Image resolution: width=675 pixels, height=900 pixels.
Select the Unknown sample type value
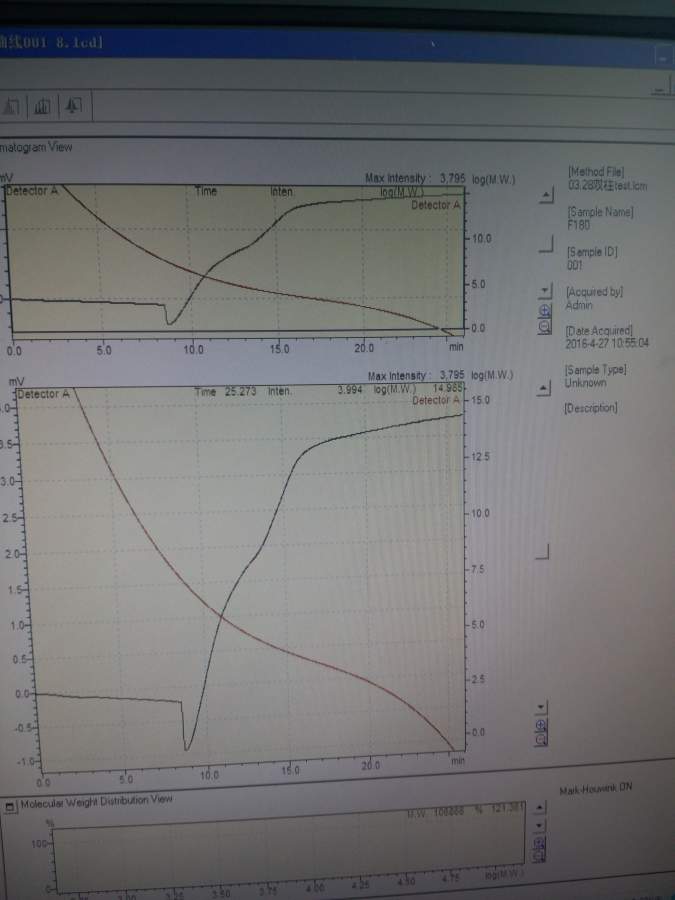coord(585,382)
